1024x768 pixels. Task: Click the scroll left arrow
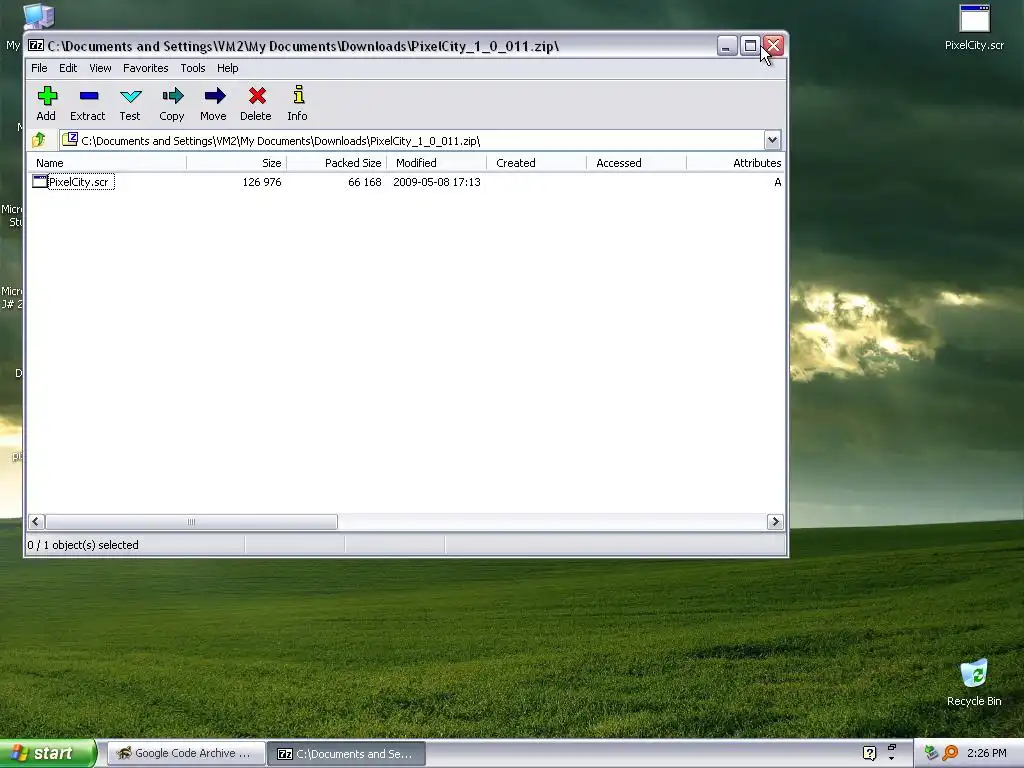pos(36,521)
